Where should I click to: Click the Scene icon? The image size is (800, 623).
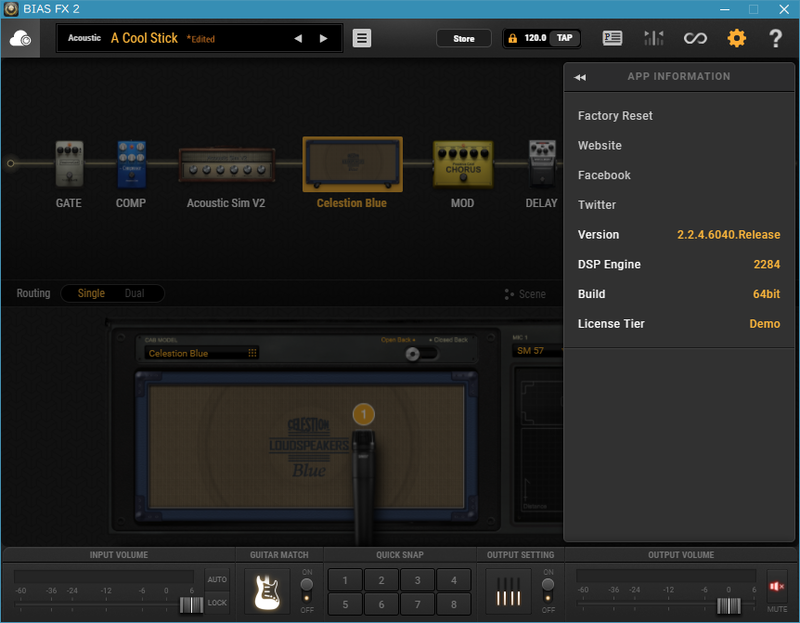[509, 294]
